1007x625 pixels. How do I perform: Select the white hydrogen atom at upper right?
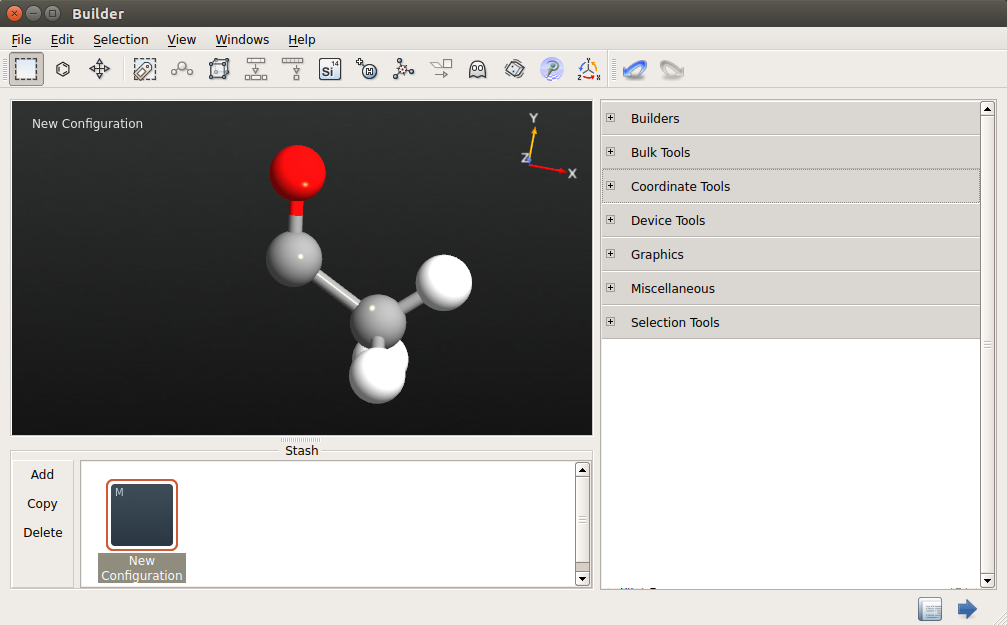click(444, 283)
